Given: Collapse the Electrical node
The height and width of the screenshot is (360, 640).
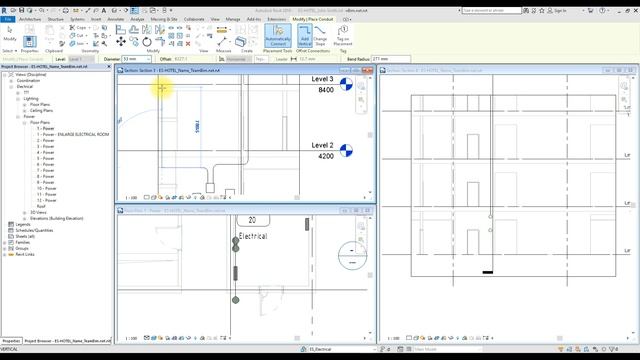Looking at the screenshot, I should (x=11, y=87).
